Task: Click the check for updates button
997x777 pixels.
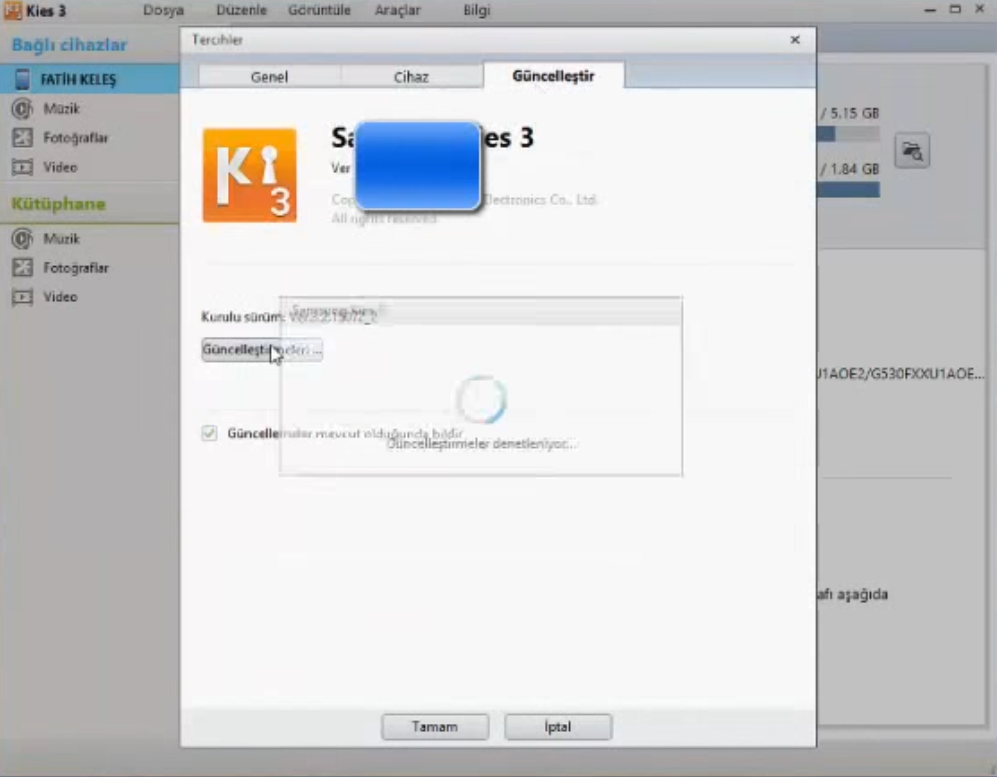Action: point(262,350)
